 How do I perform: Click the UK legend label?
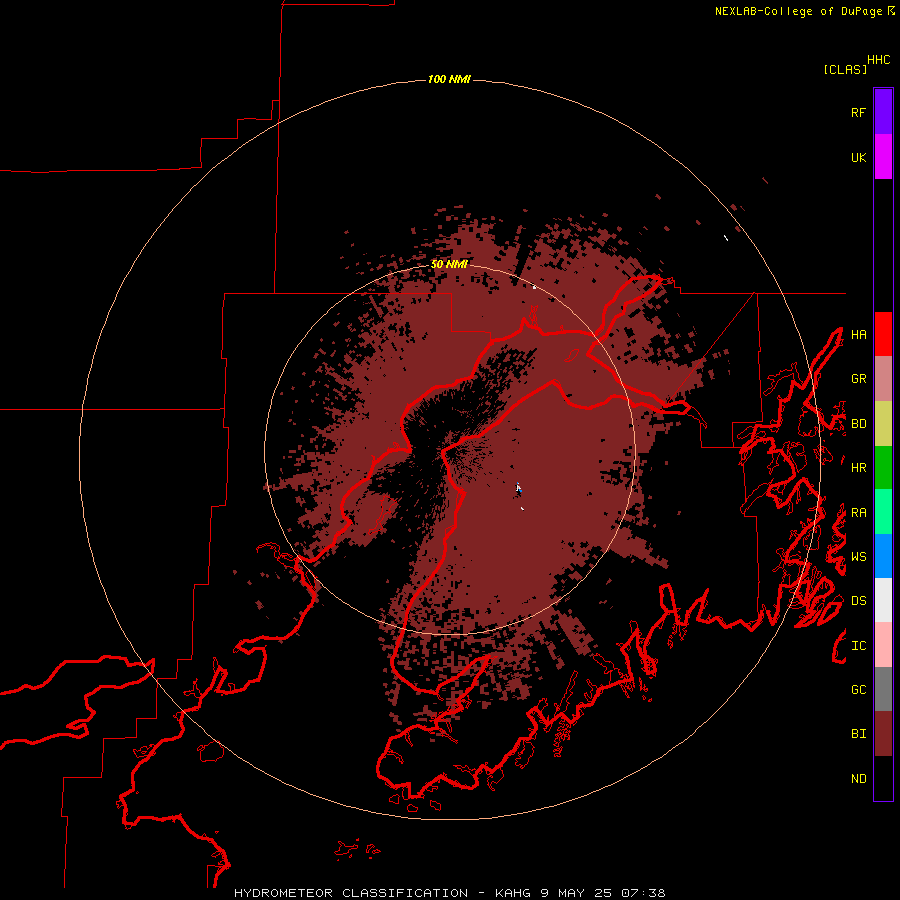(x=858, y=157)
